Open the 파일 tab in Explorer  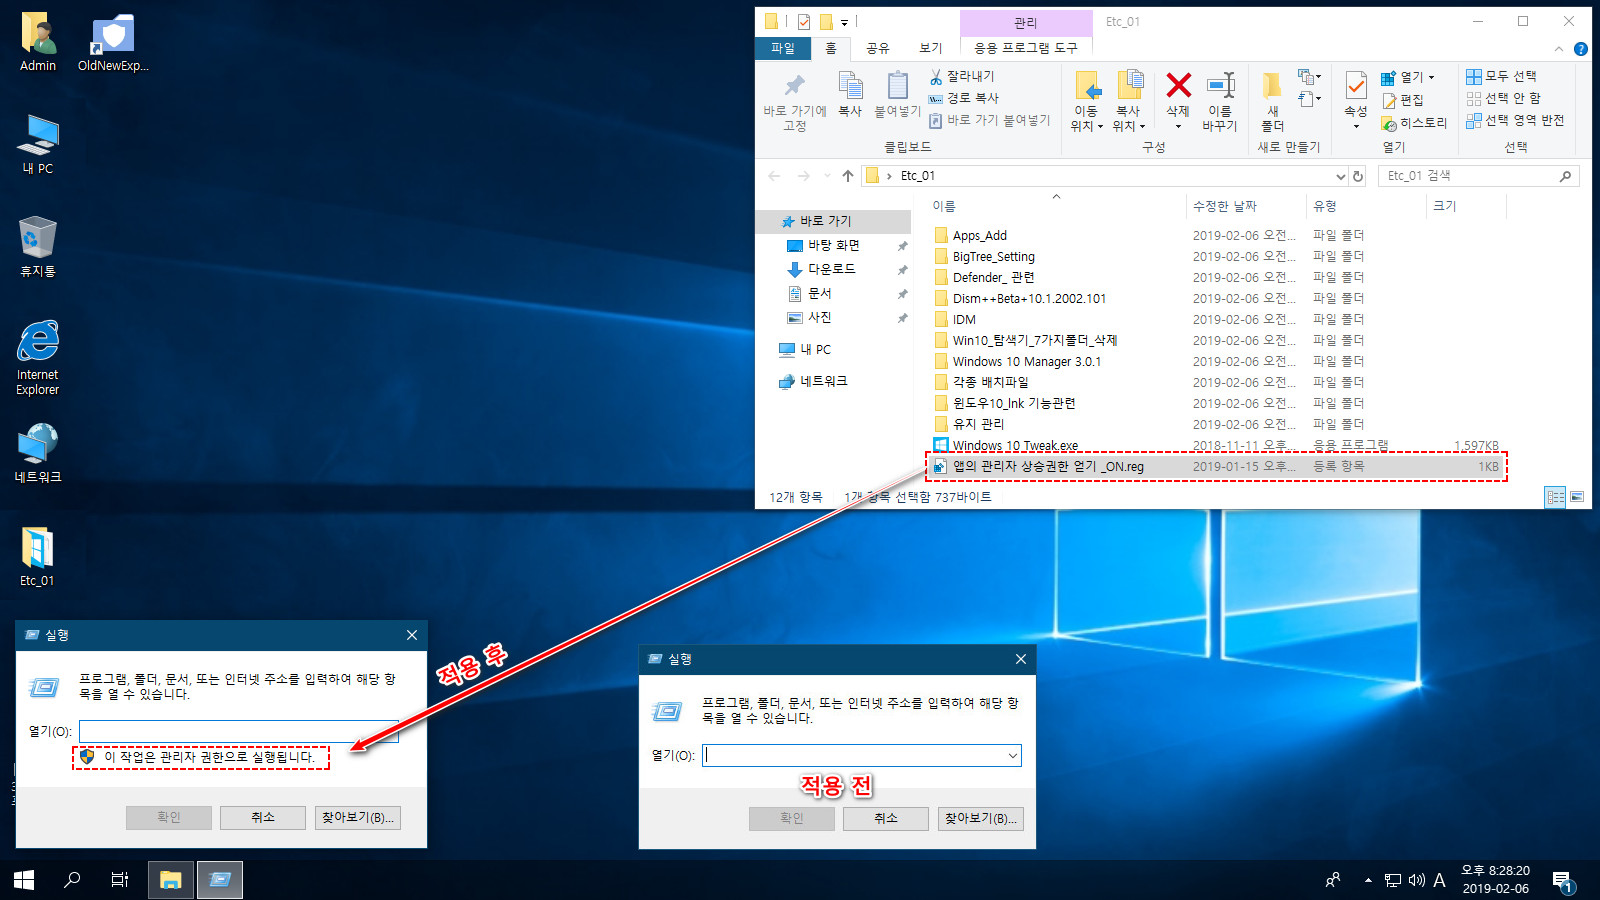(x=783, y=48)
